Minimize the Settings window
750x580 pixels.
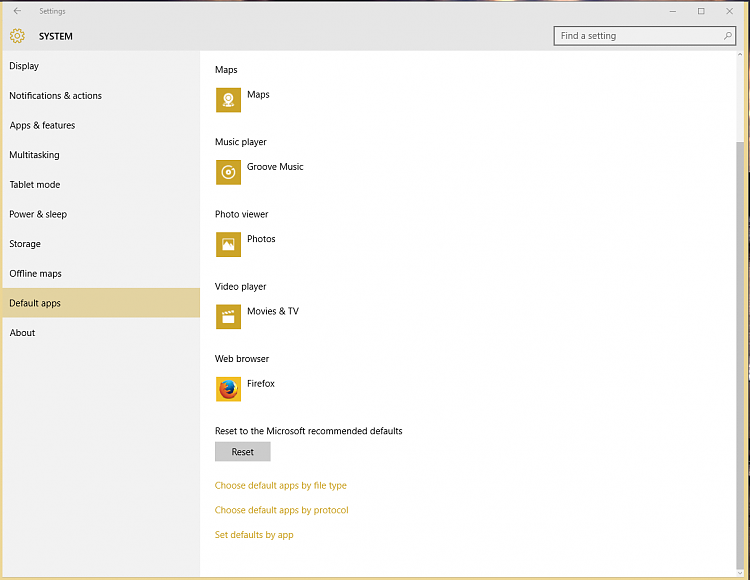673,11
